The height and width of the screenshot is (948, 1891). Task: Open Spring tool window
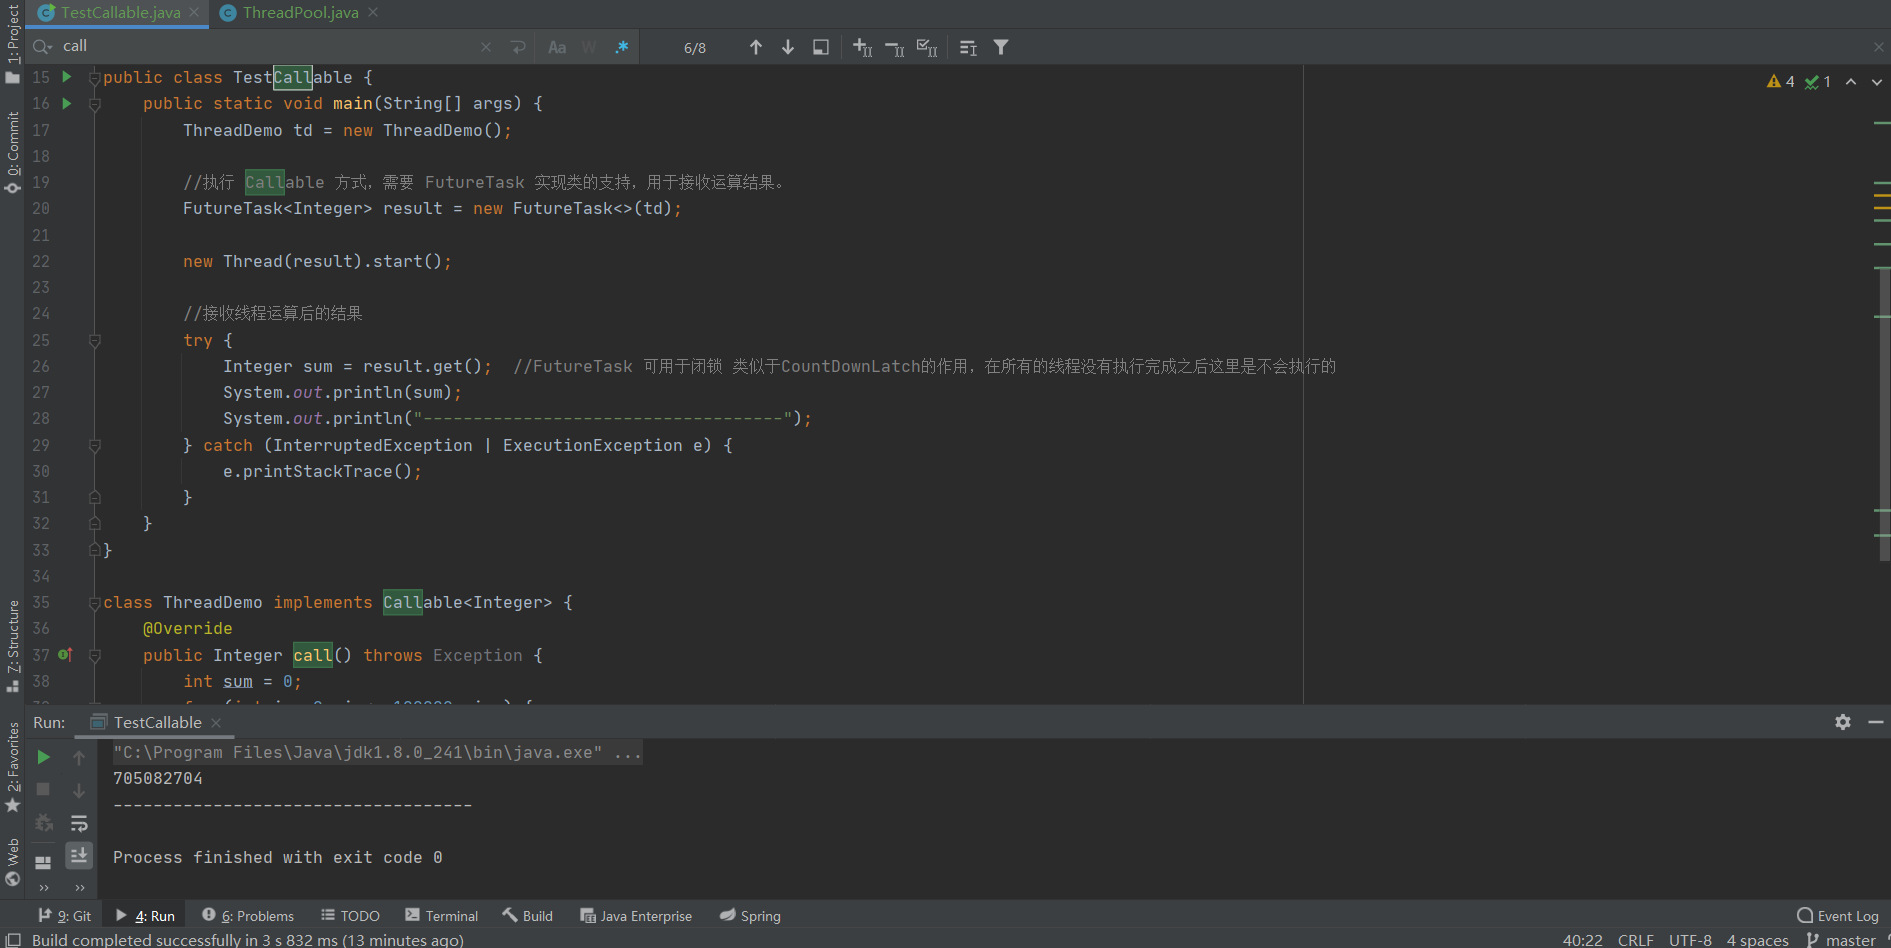click(x=750, y=915)
